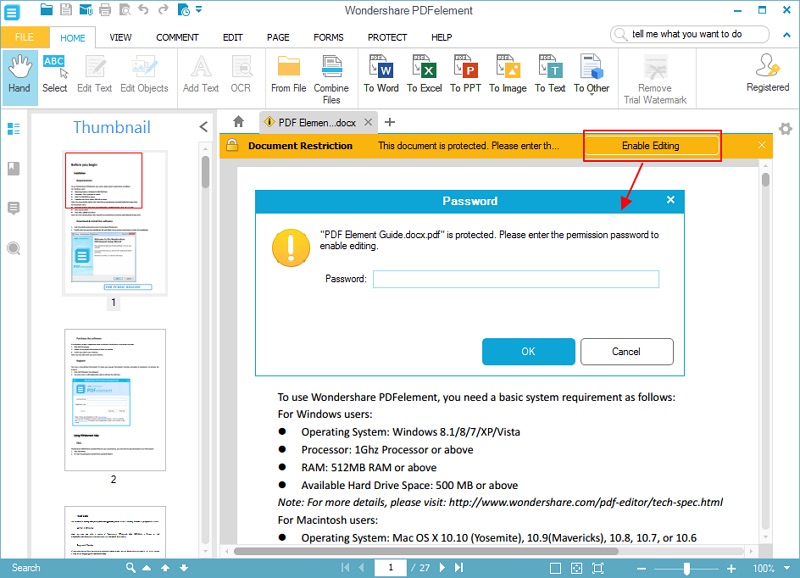
Task: Open the thumbnail panel icon in sidebar
Action: point(14,129)
